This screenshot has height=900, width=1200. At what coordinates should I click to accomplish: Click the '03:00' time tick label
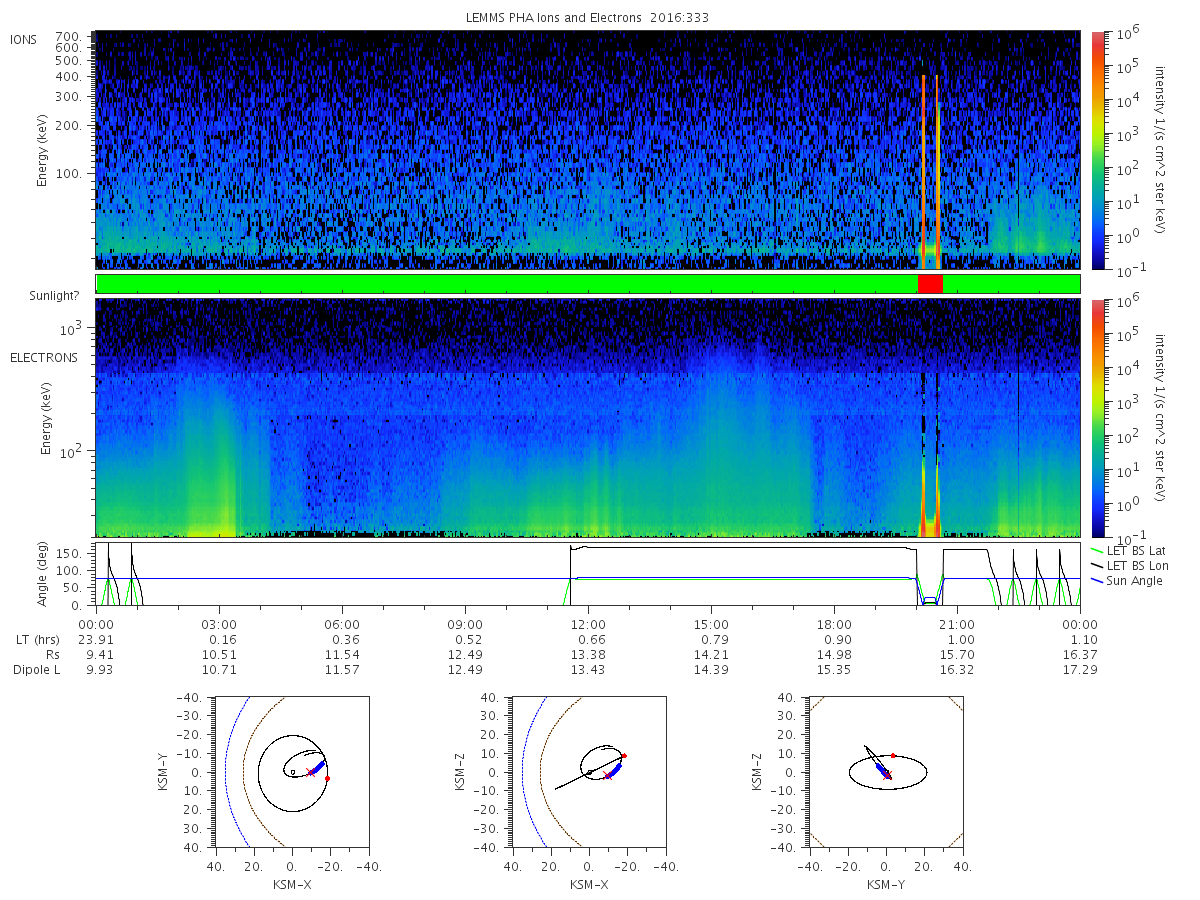(x=219, y=624)
